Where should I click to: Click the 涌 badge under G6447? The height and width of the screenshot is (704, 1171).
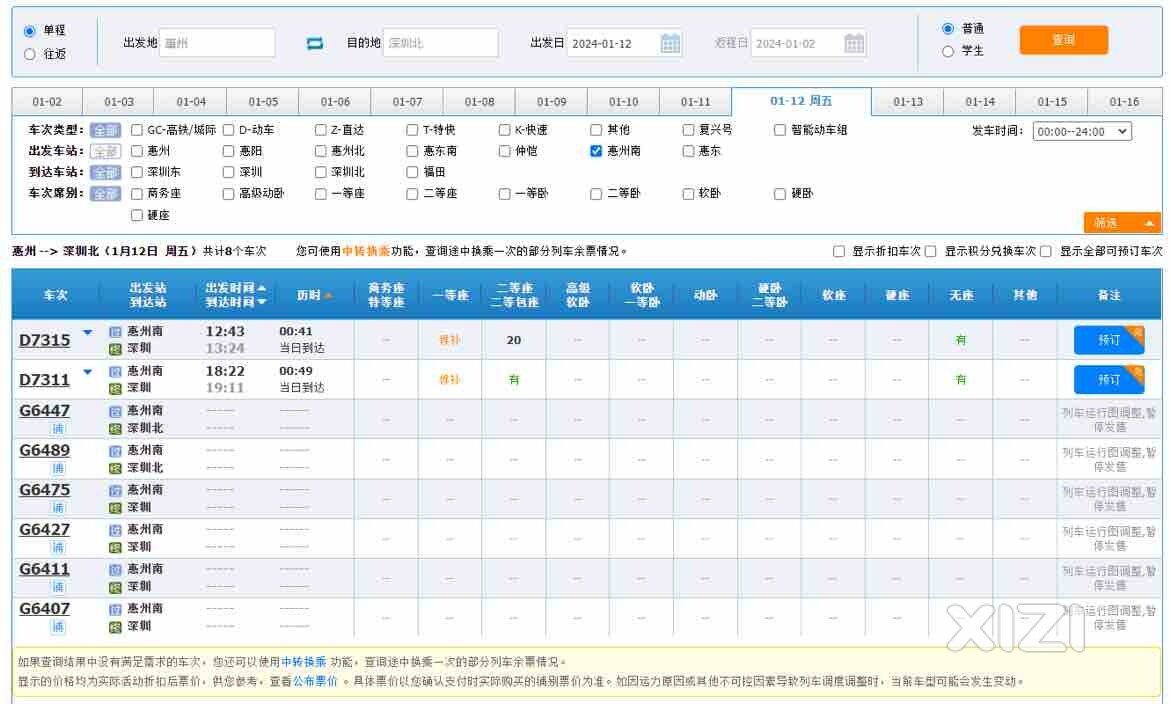tap(58, 429)
